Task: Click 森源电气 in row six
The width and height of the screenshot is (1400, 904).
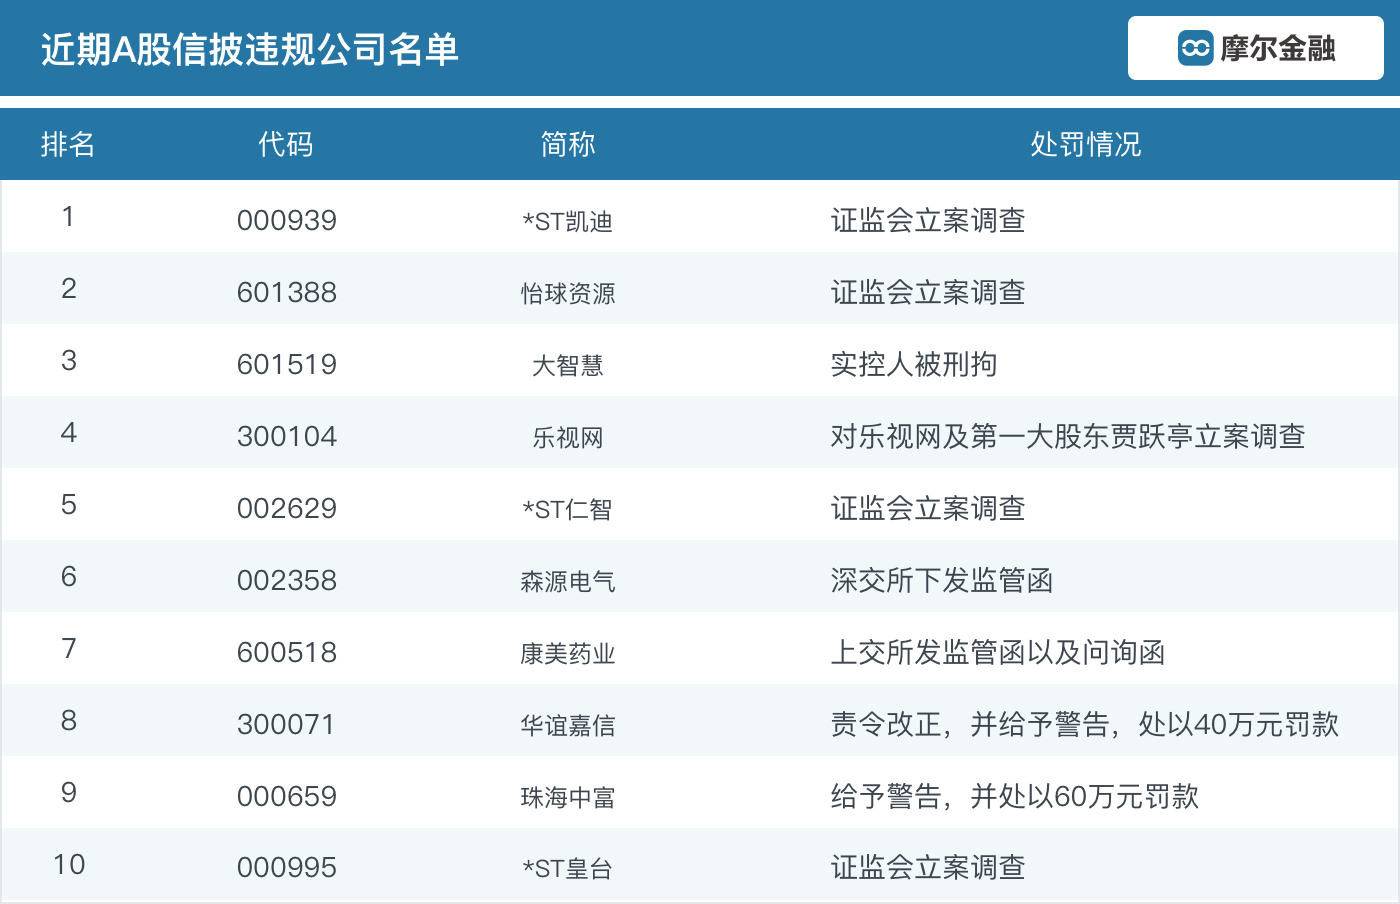Action: [x=567, y=580]
